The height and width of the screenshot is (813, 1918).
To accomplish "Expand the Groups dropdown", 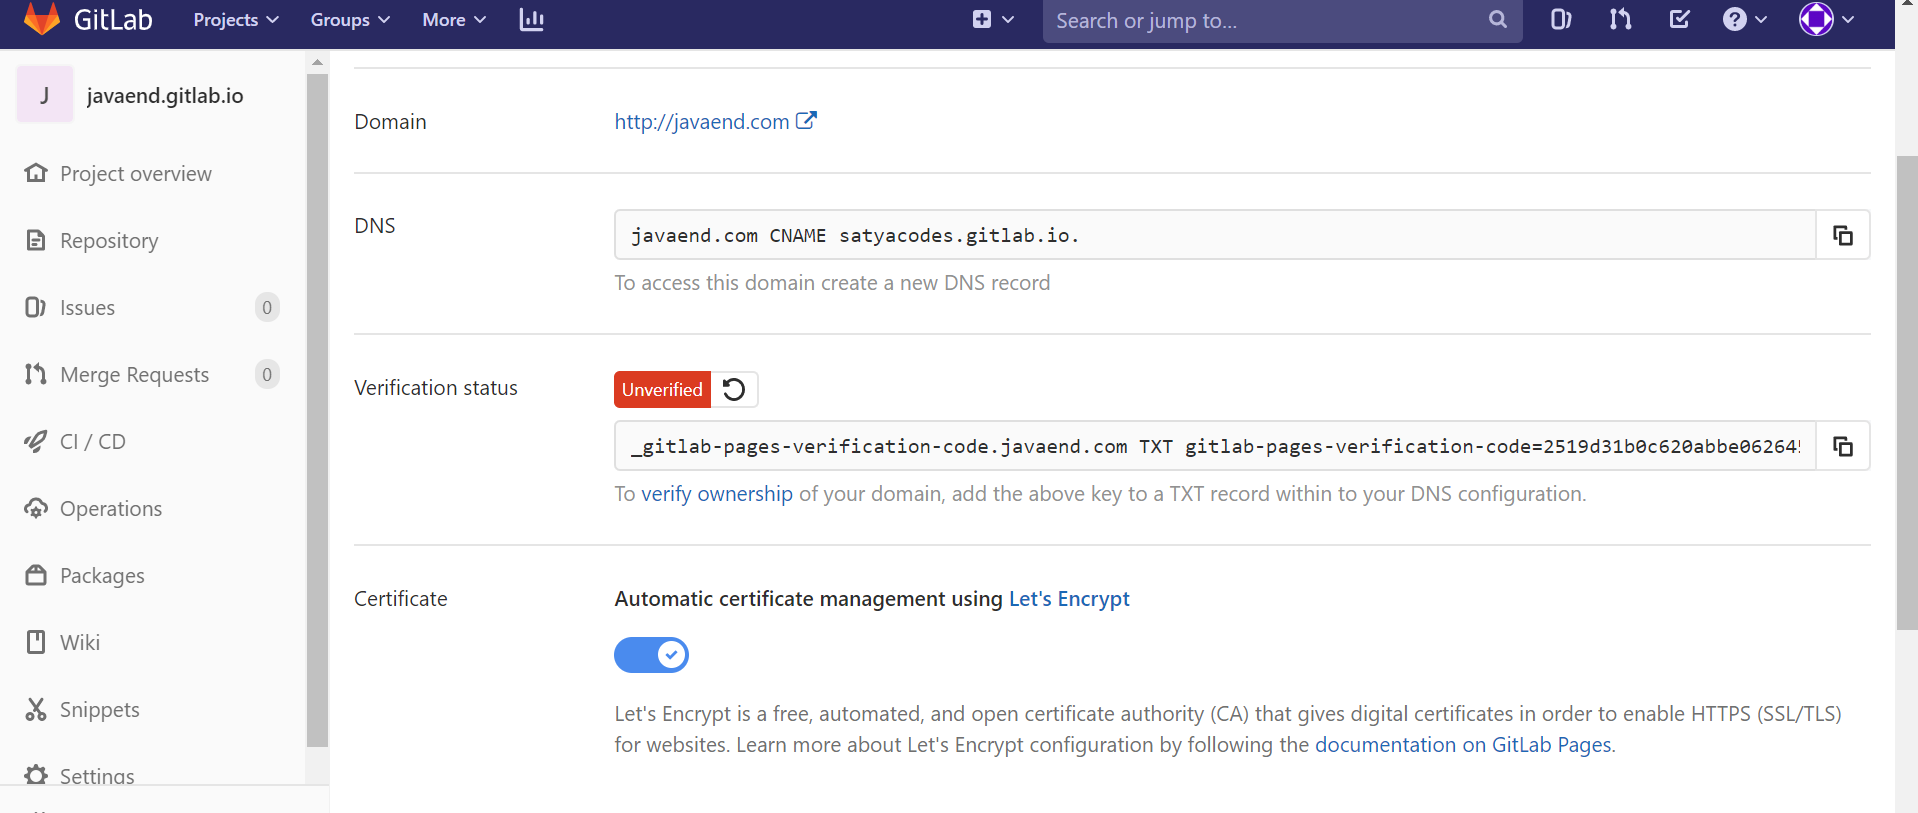I will [349, 20].
